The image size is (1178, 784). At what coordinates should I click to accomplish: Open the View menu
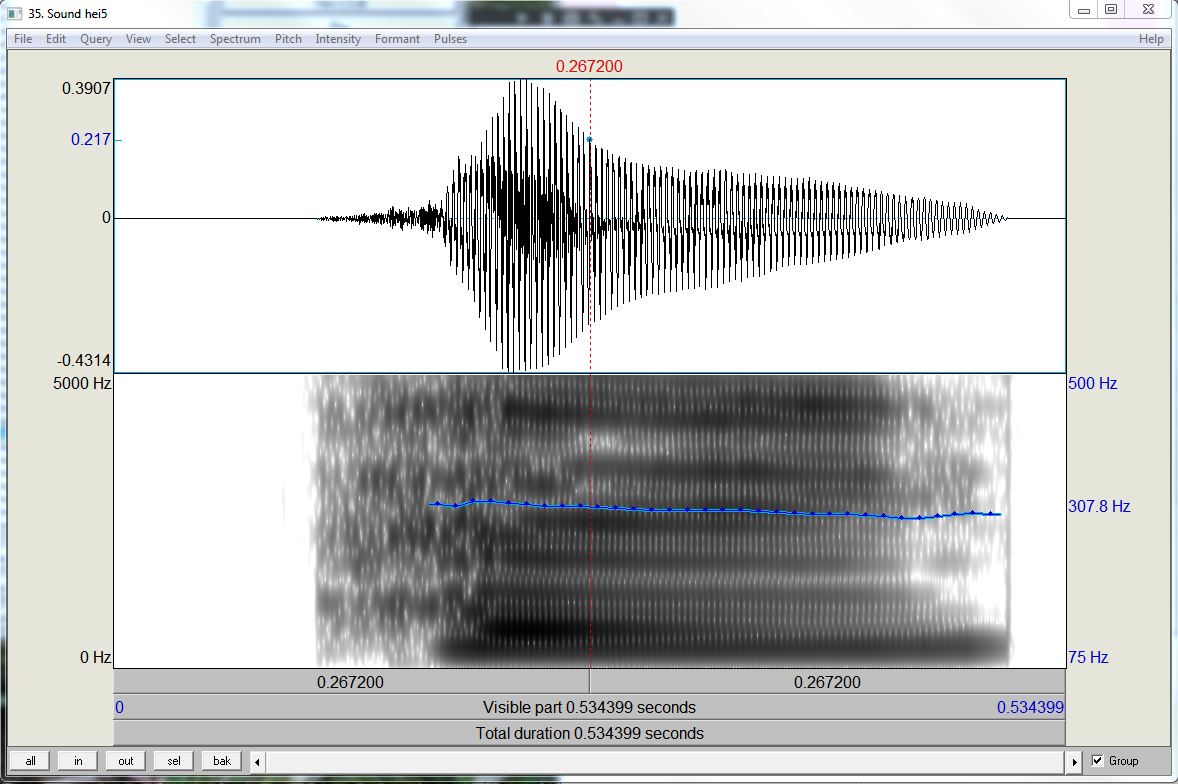coord(138,39)
